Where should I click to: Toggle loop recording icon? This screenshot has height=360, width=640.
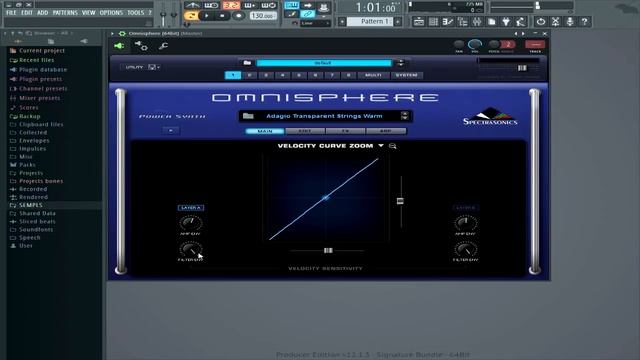pyautogui.click(x=268, y=5)
